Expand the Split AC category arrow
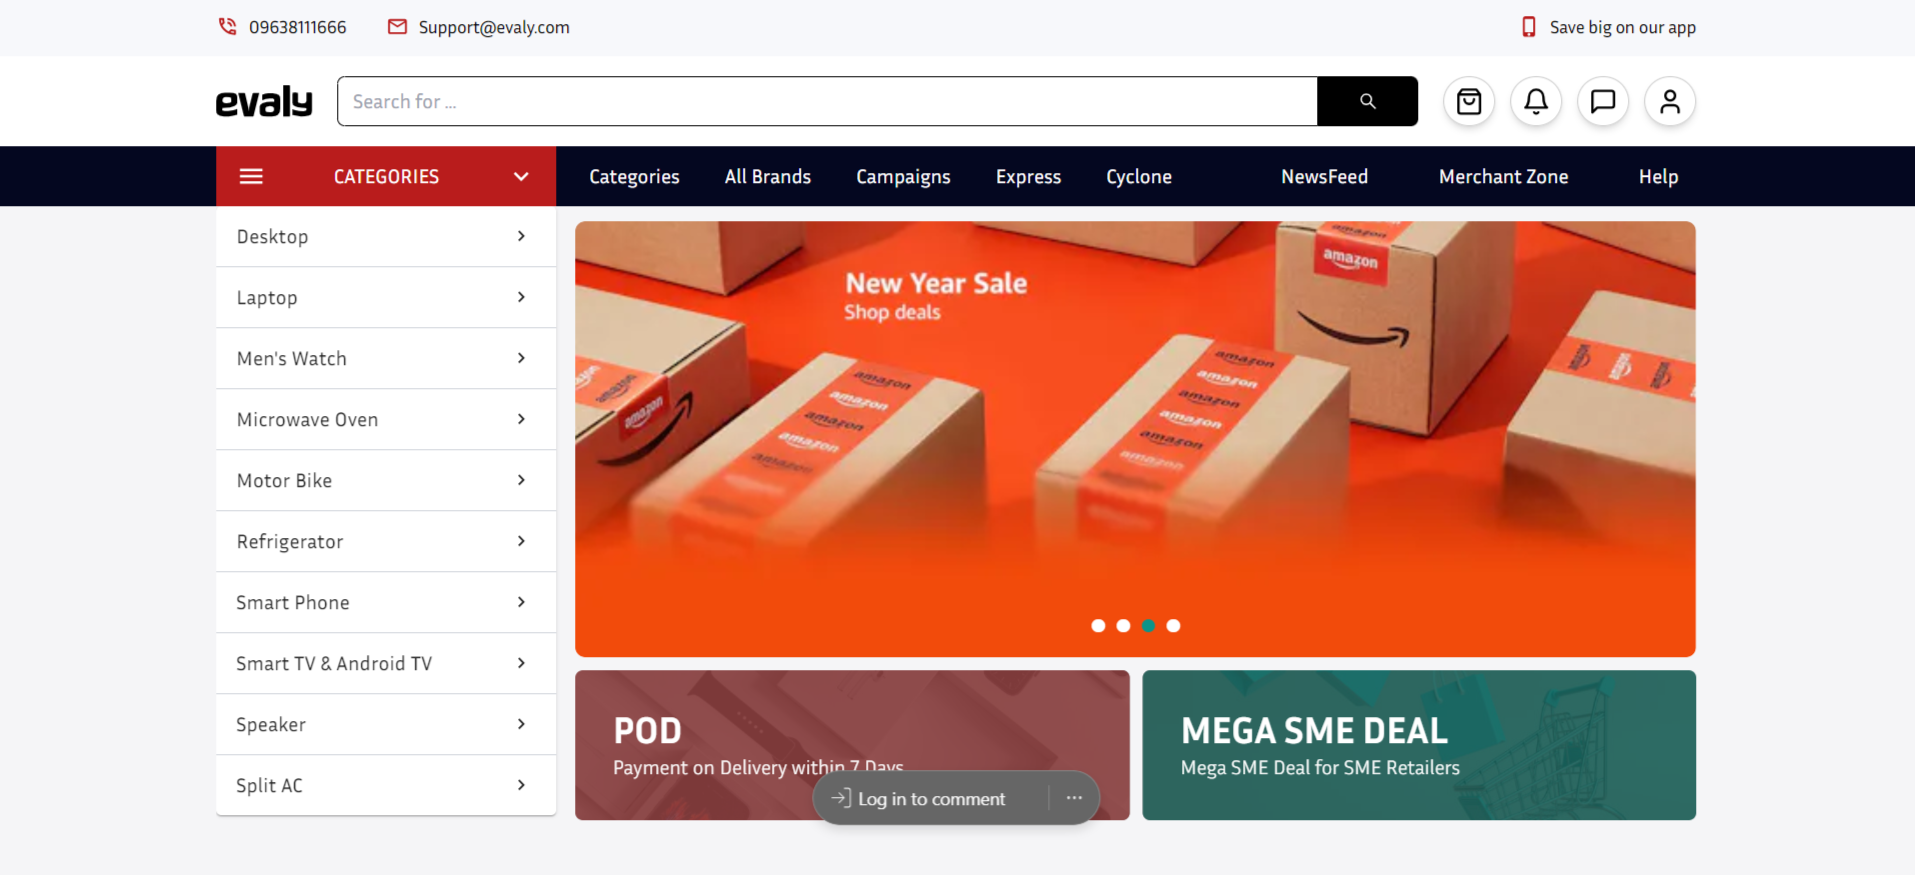This screenshot has width=1915, height=875. pos(521,785)
